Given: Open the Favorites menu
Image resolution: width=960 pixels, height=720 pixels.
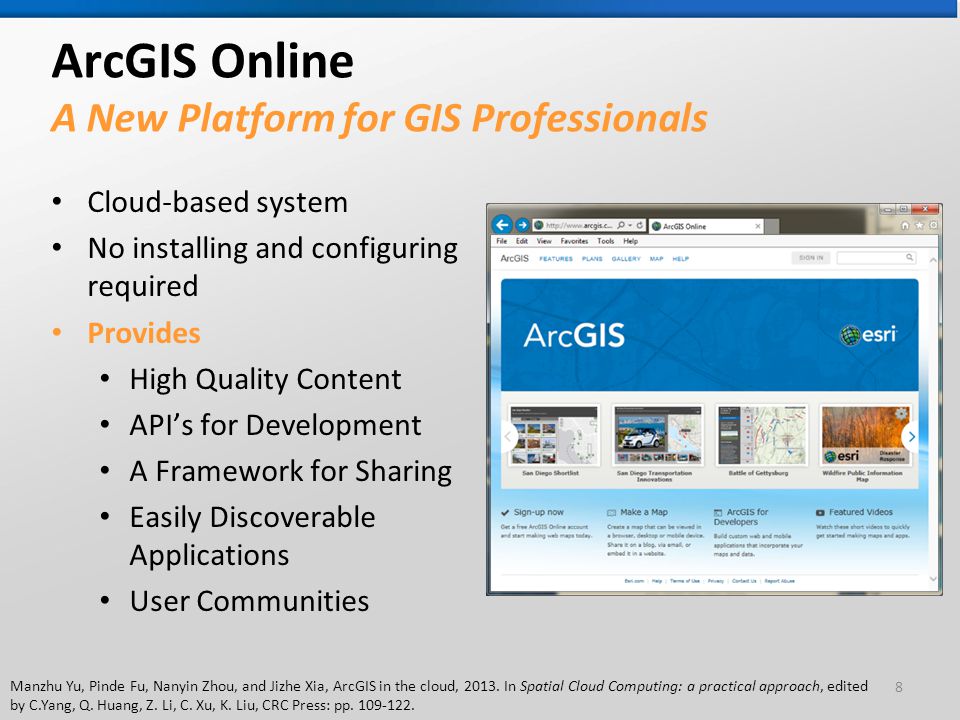Looking at the screenshot, I should pyautogui.click(x=574, y=241).
